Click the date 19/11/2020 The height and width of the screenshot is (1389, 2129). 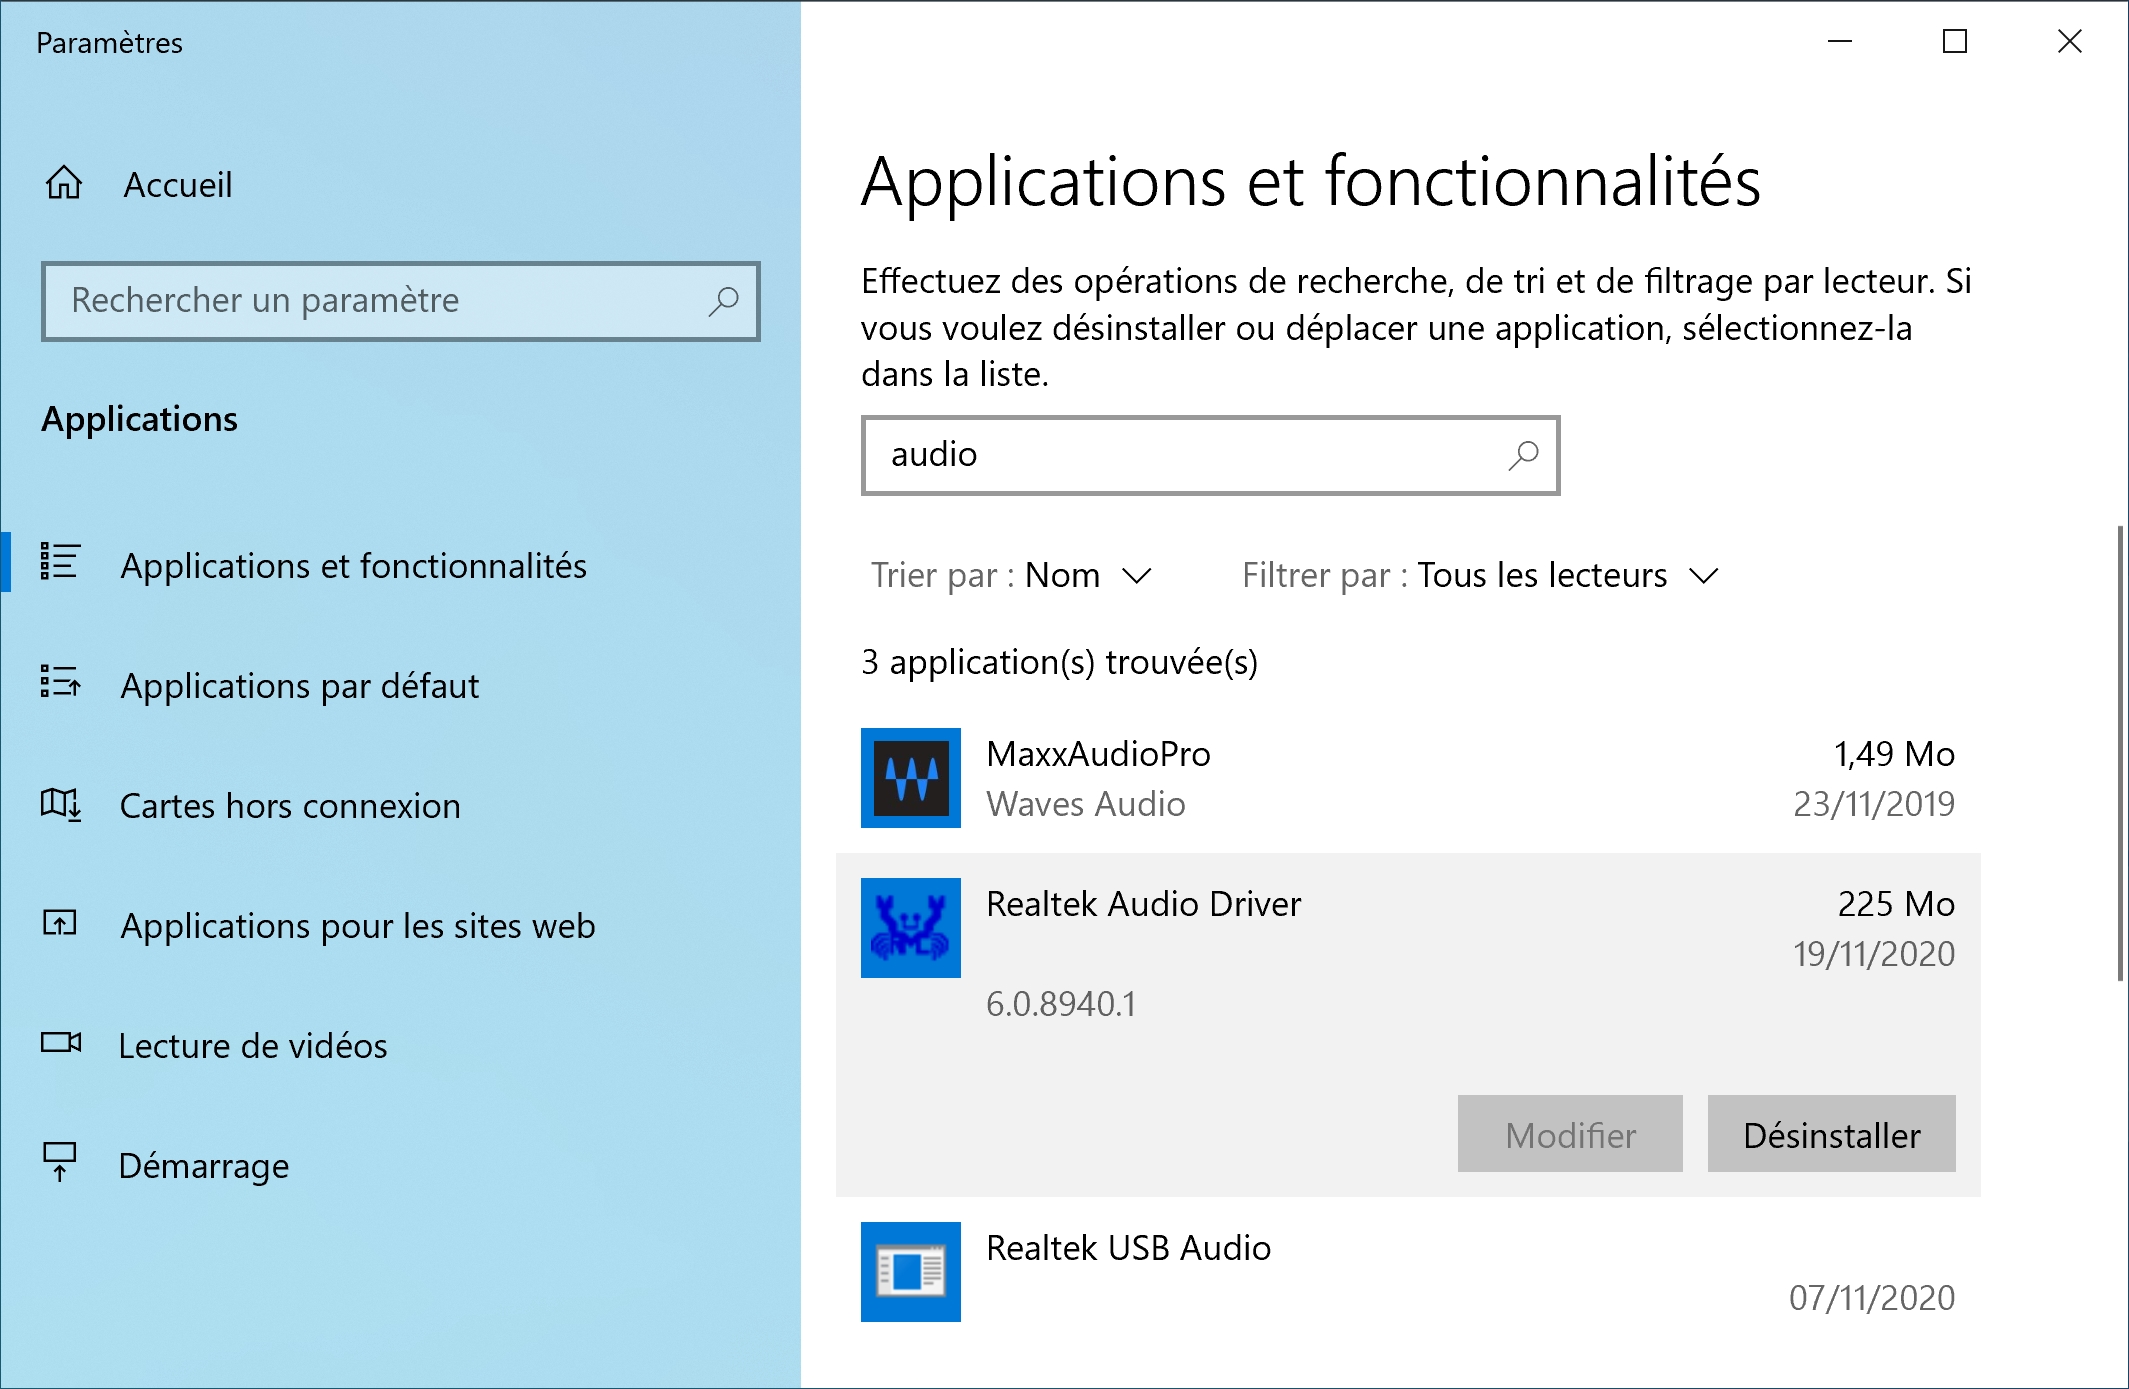coord(1874,954)
